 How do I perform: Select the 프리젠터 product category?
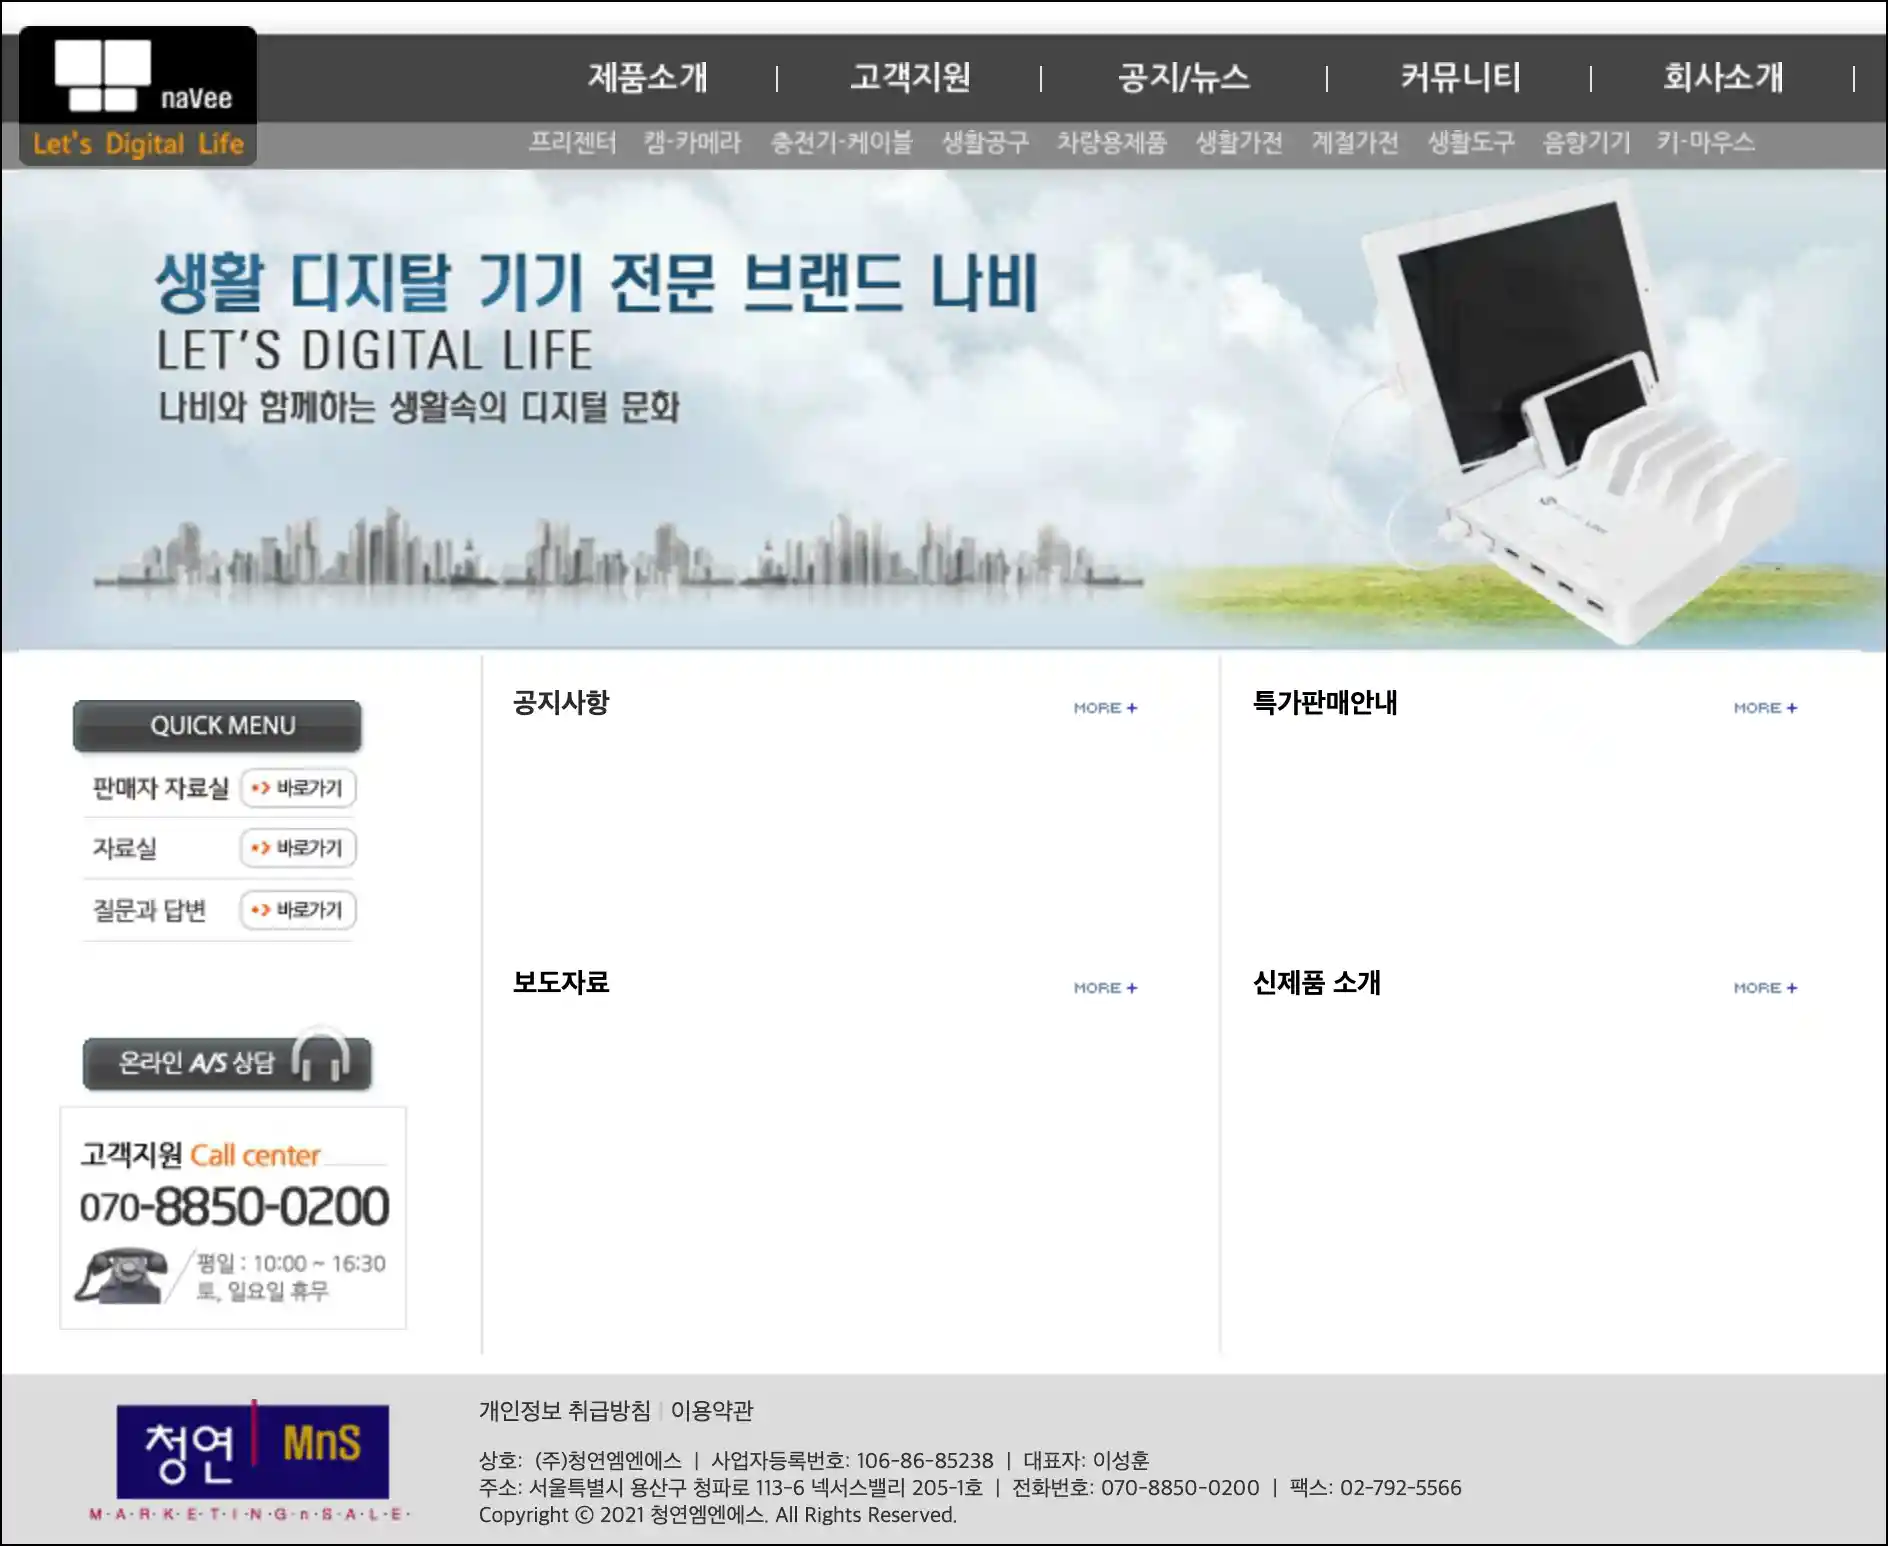pyautogui.click(x=572, y=143)
